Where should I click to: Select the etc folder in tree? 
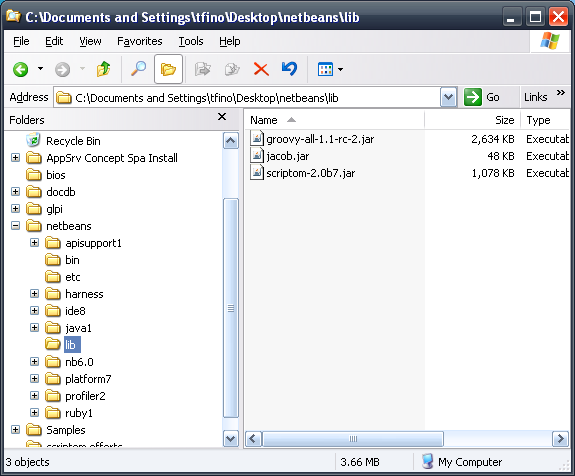tap(73, 277)
